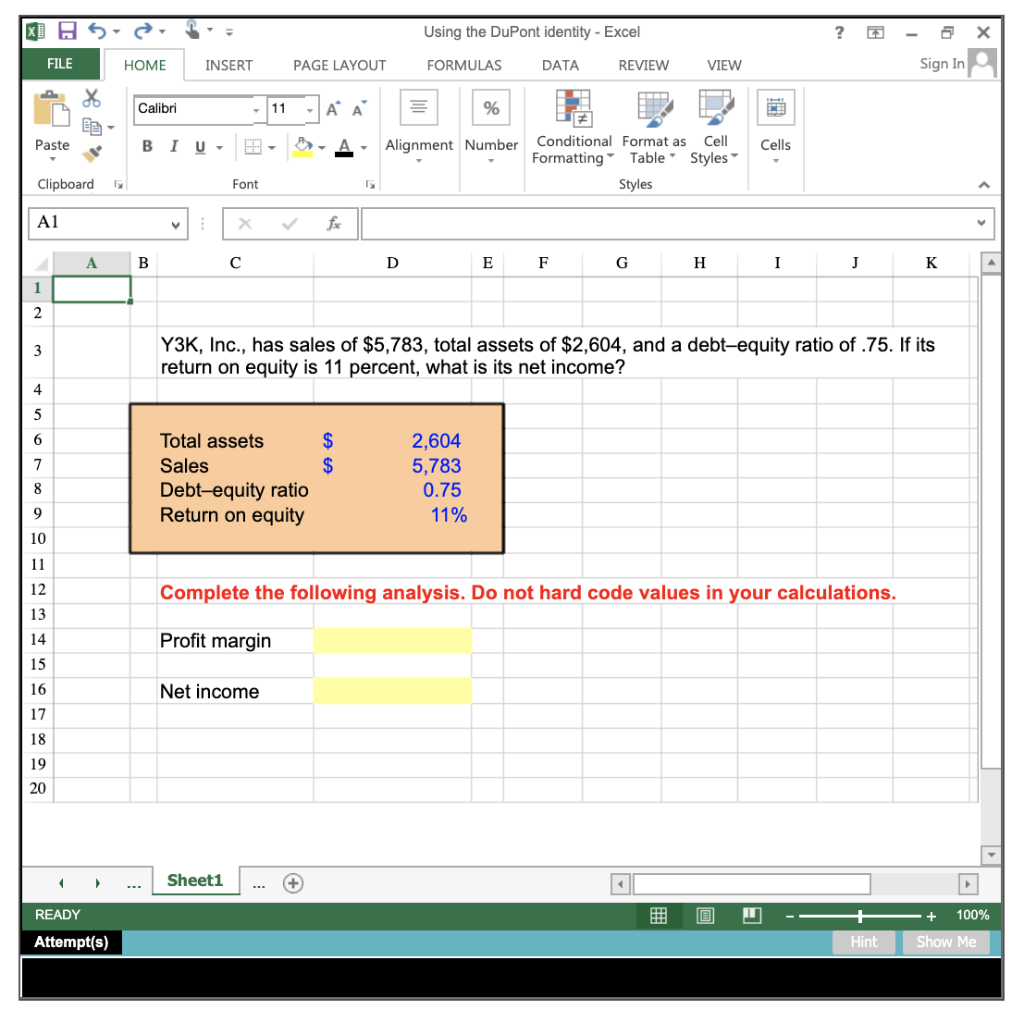This screenshot has height=1010, width=1024.
Task: Click the Save icon
Action: click(65, 30)
